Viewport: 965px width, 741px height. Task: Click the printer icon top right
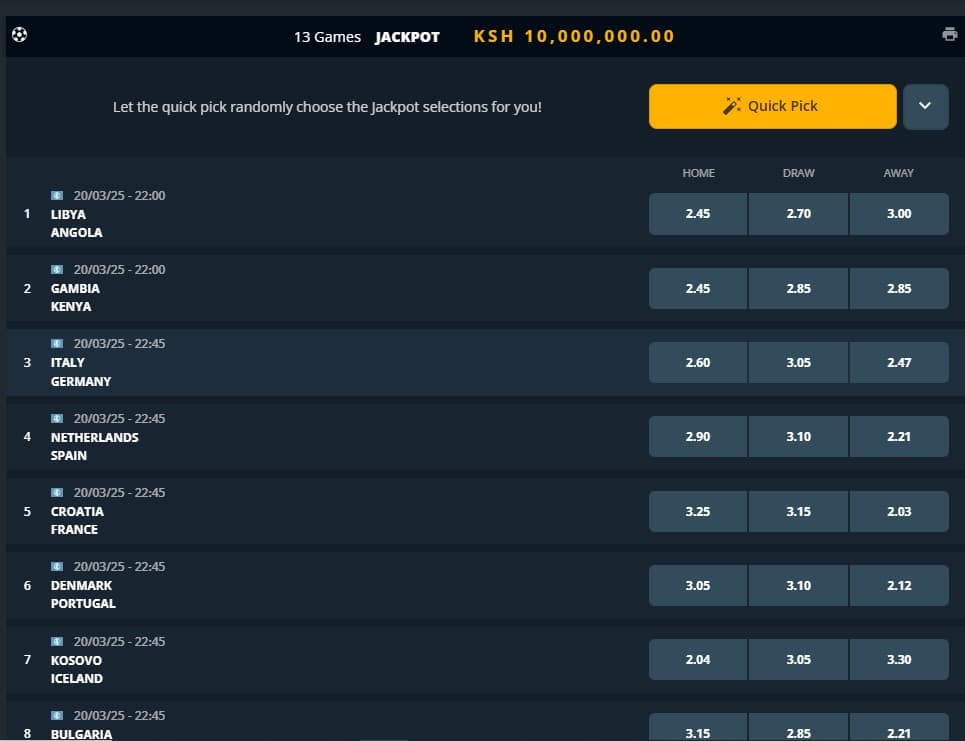pyautogui.click(x=948, y=33)
